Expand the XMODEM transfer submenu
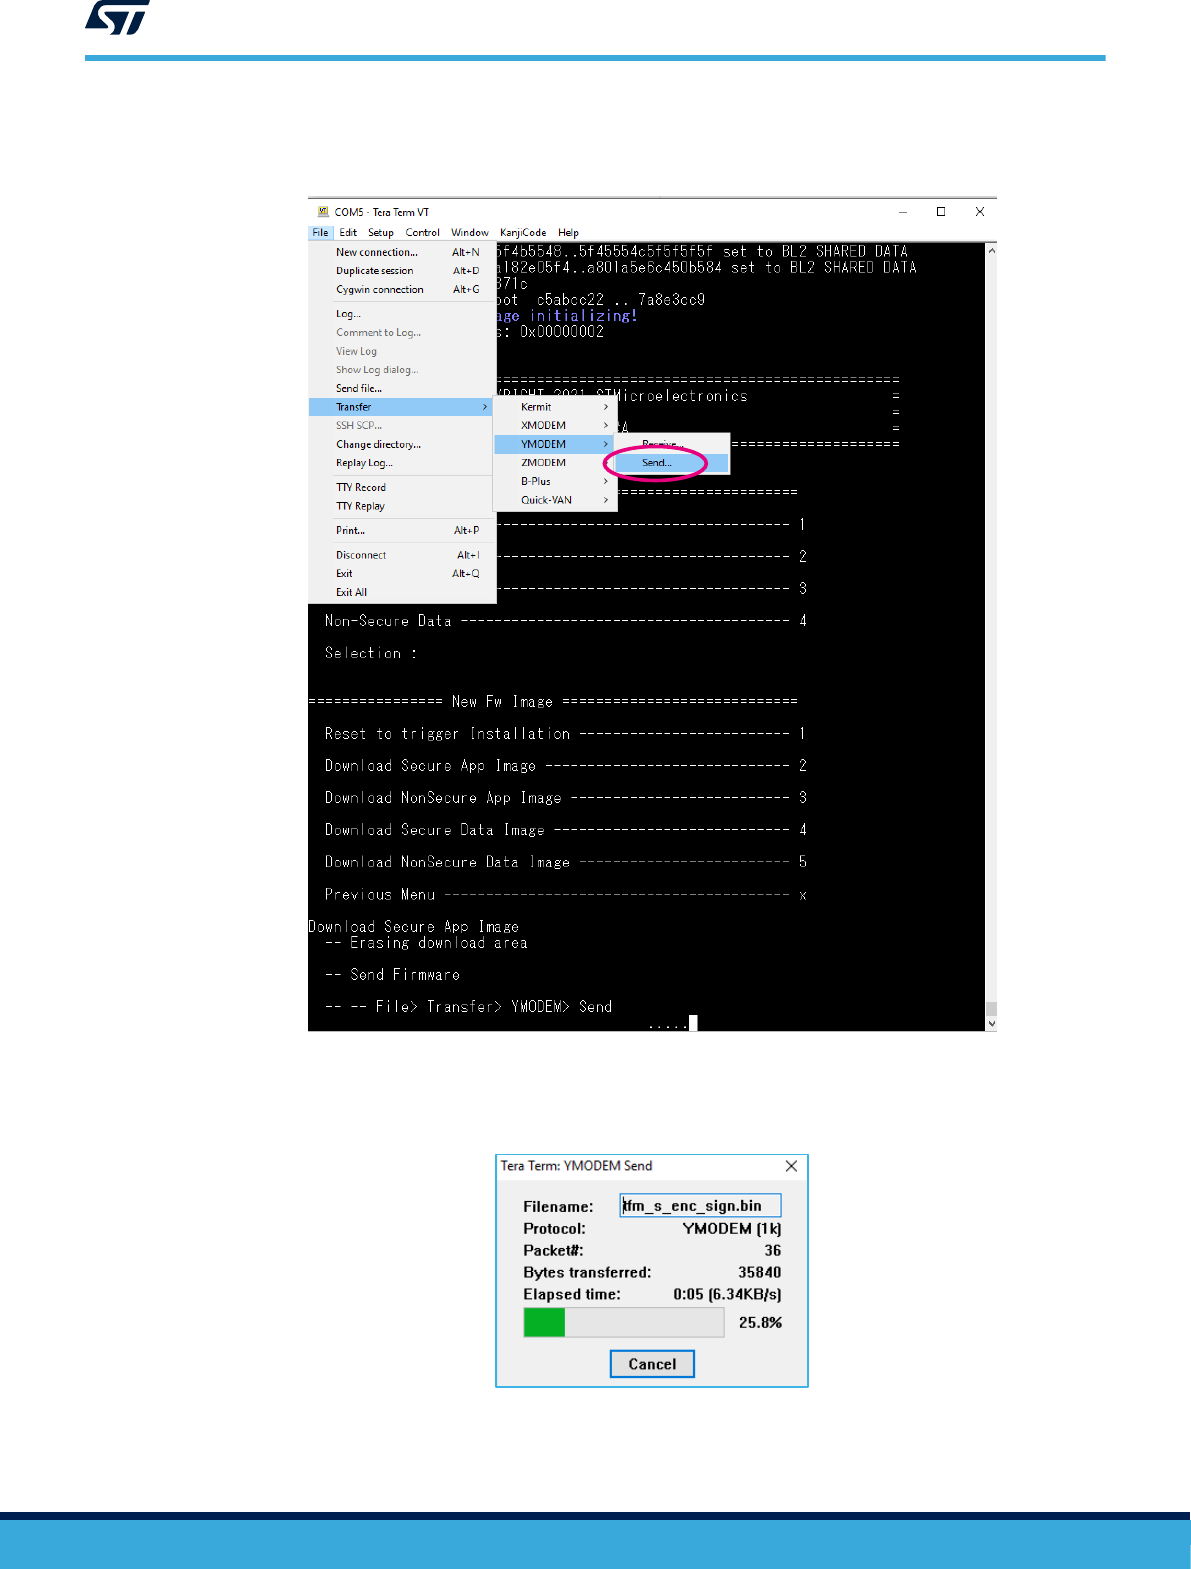Screen dimensions: 1191x1569 (555, 426)
